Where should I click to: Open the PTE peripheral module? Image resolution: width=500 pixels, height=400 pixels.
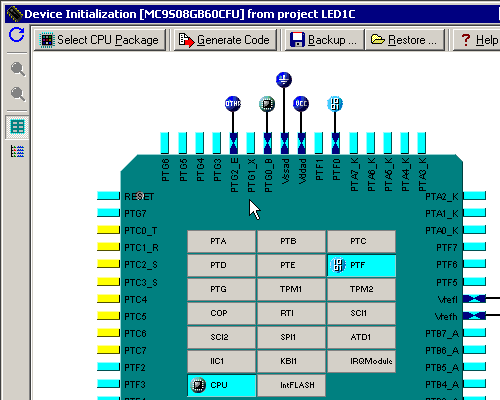291,265
